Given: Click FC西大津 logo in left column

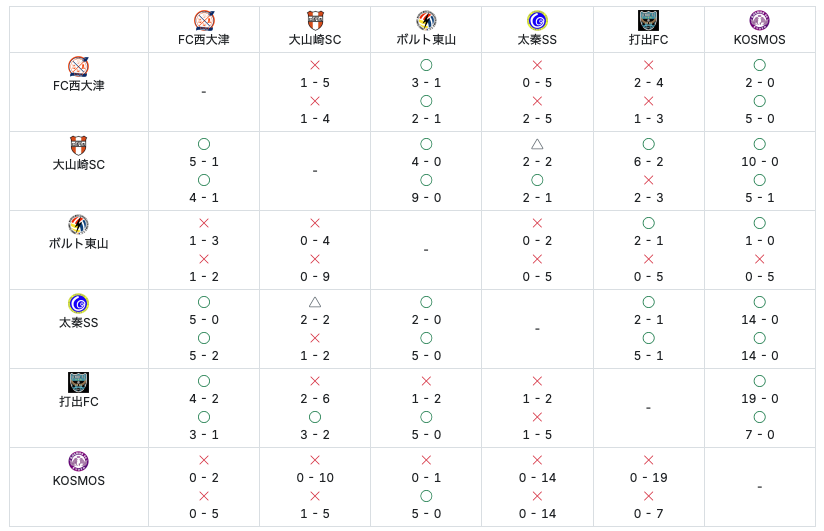Looking at the screenshot, I should click(78, 67).
